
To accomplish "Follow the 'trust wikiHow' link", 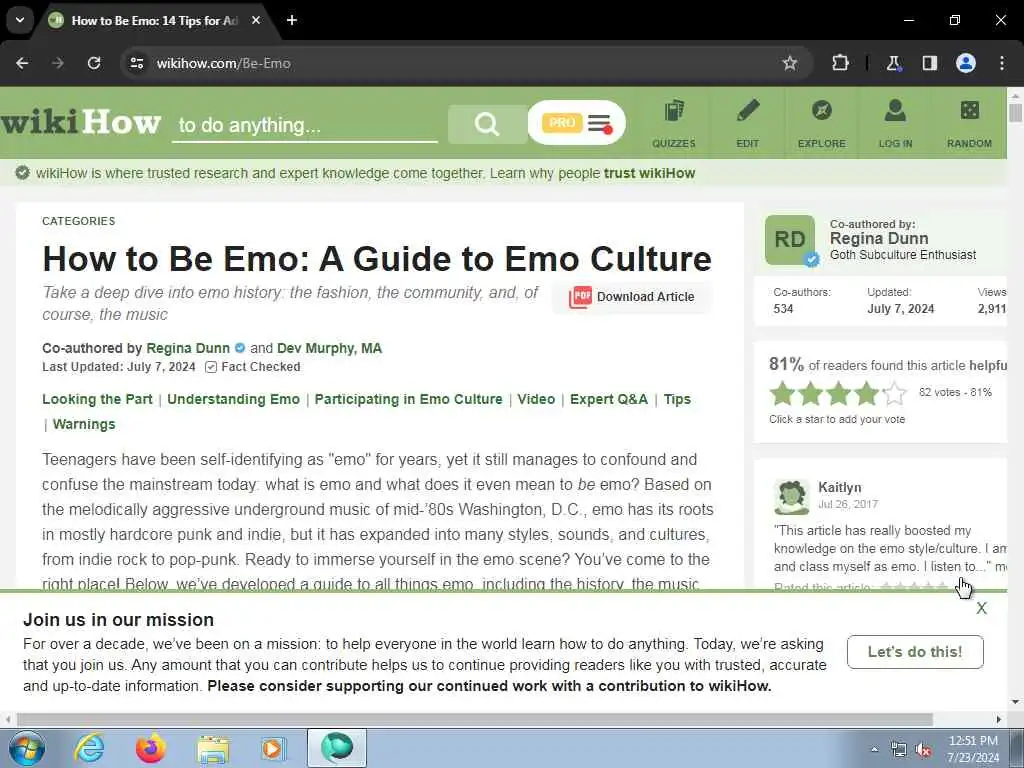I will [x=649, y=173].
